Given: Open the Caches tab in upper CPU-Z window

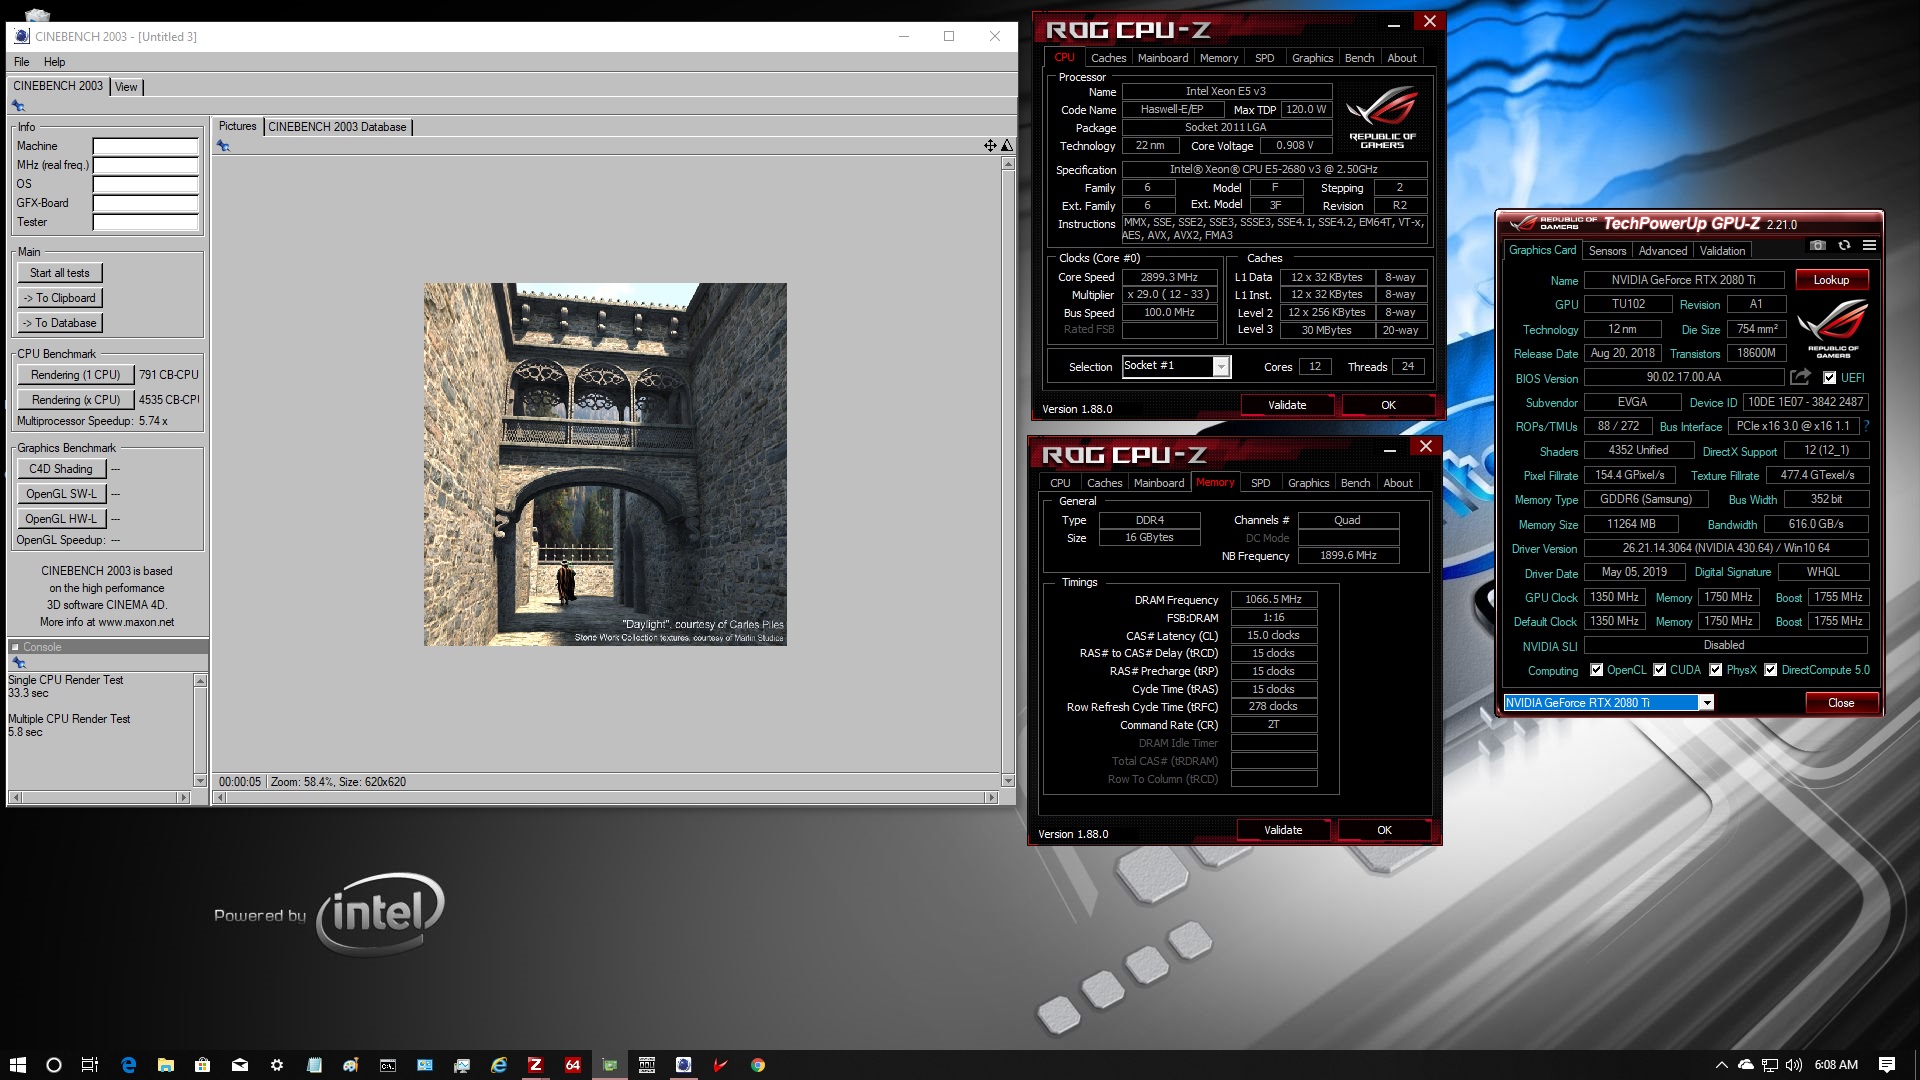Looking at the screenshot, I should tap(1108, 58).
